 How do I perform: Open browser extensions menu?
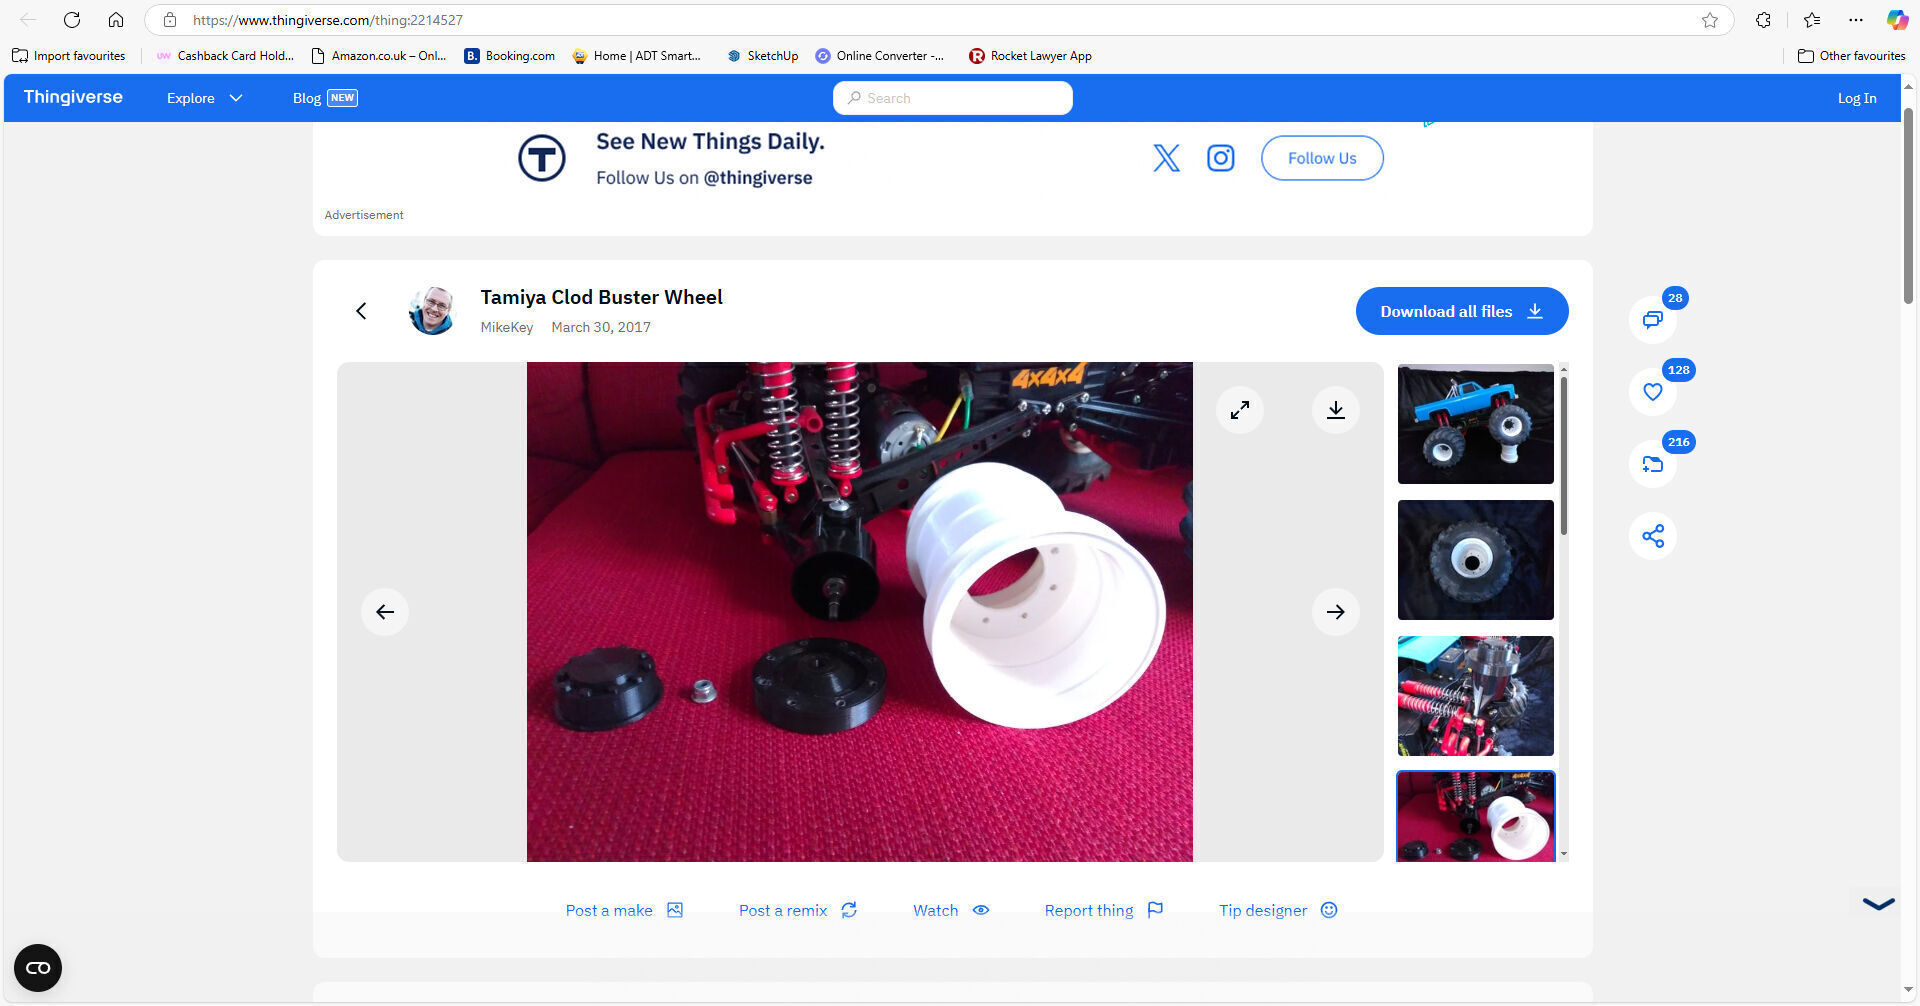pos(1763,20)
